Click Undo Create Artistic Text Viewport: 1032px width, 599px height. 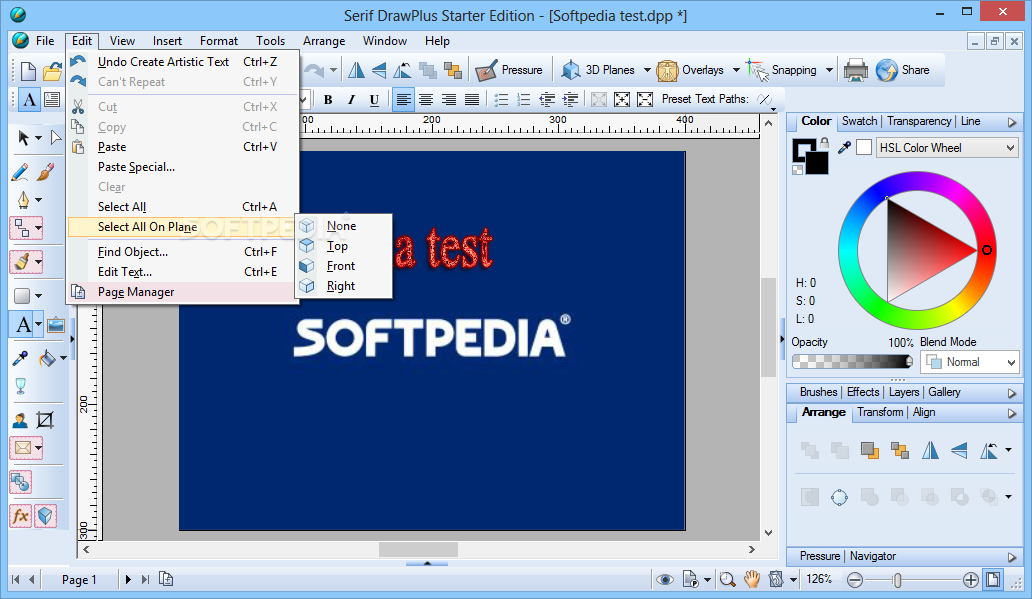point(183,62)
